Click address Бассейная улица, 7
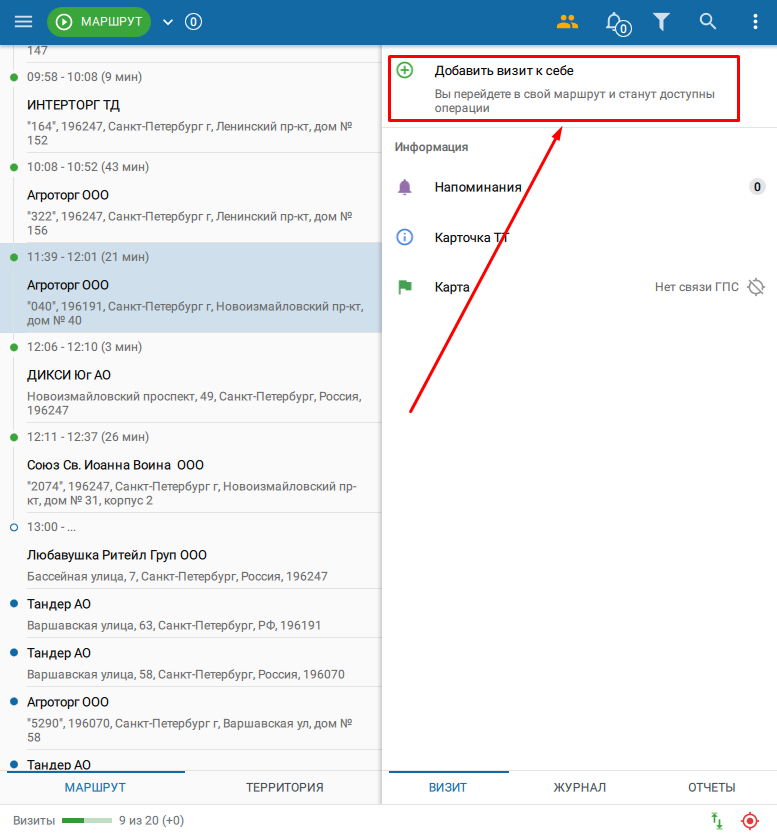 click(177, 576)
